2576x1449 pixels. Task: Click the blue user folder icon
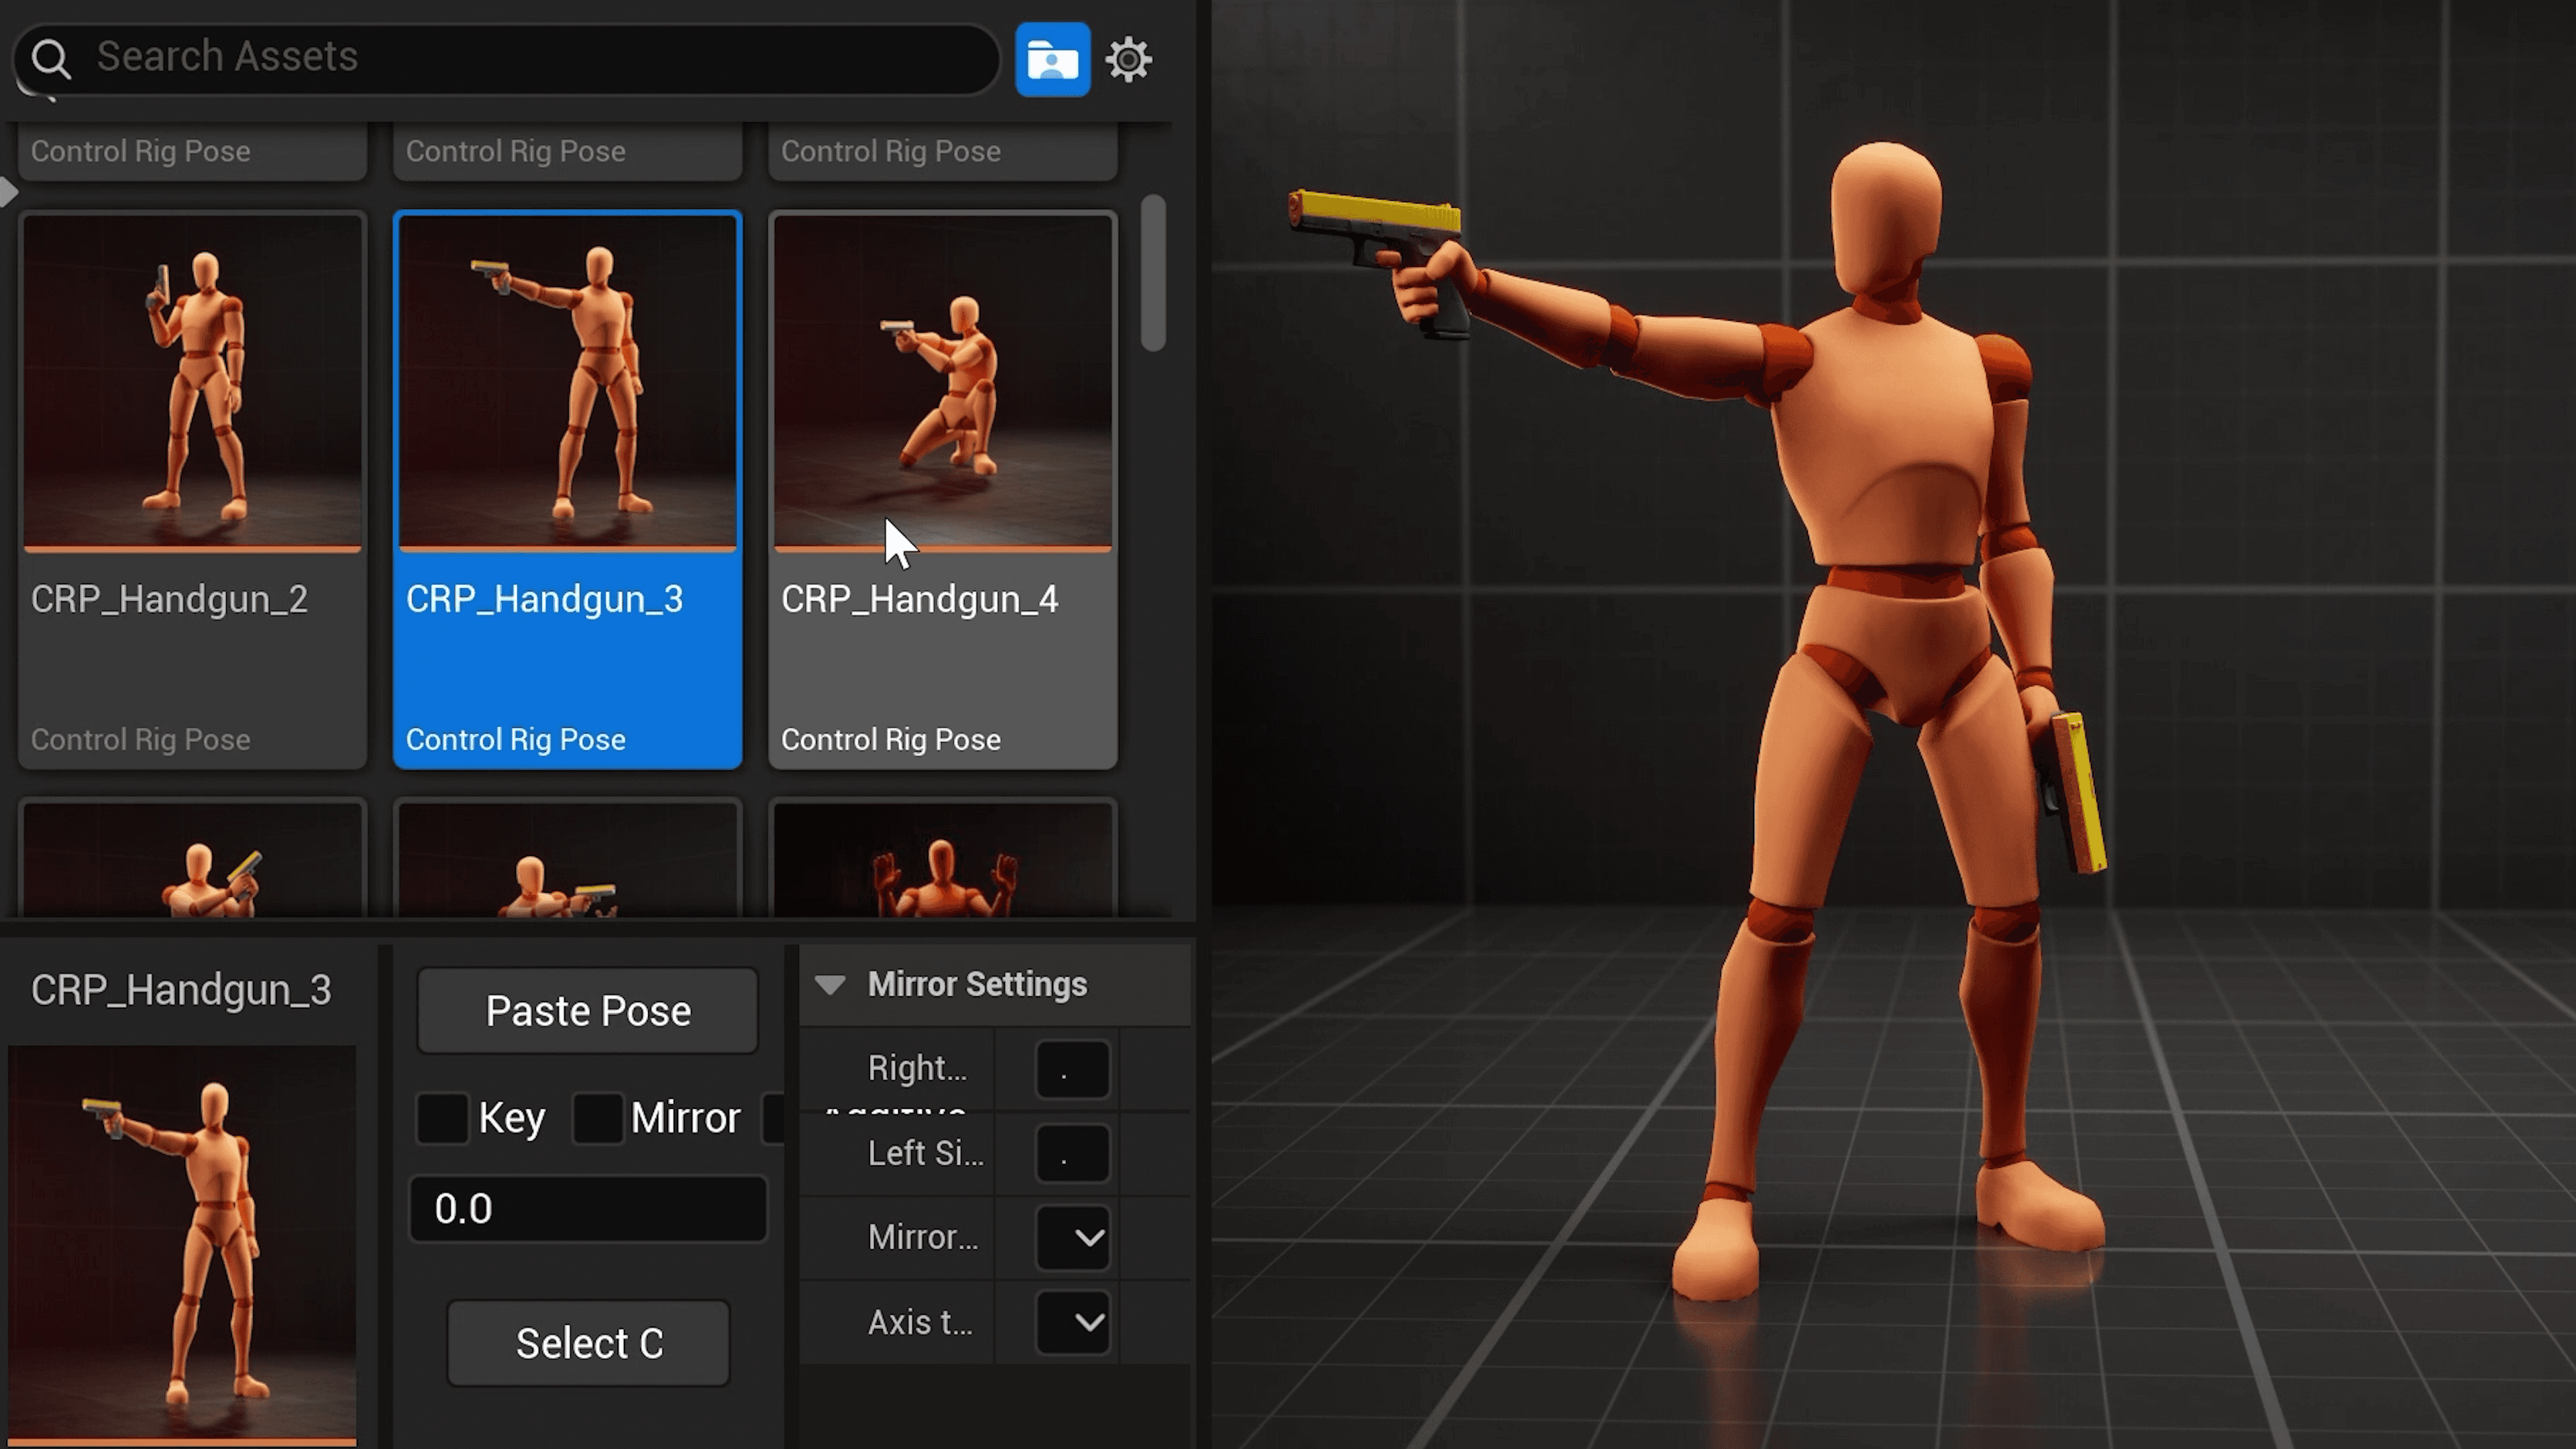[x=1052, y=60]
